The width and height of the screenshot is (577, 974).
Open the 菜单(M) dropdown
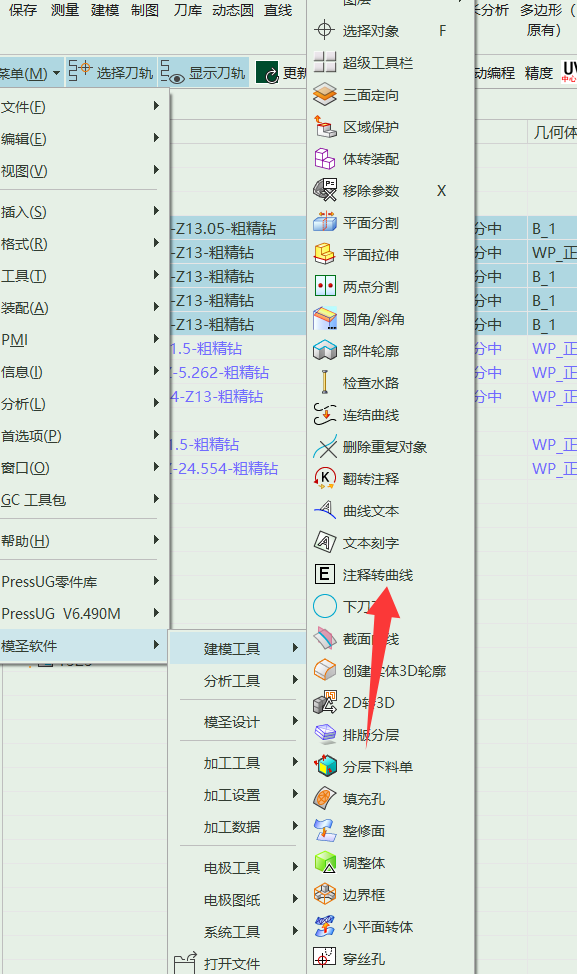(30, 73)
